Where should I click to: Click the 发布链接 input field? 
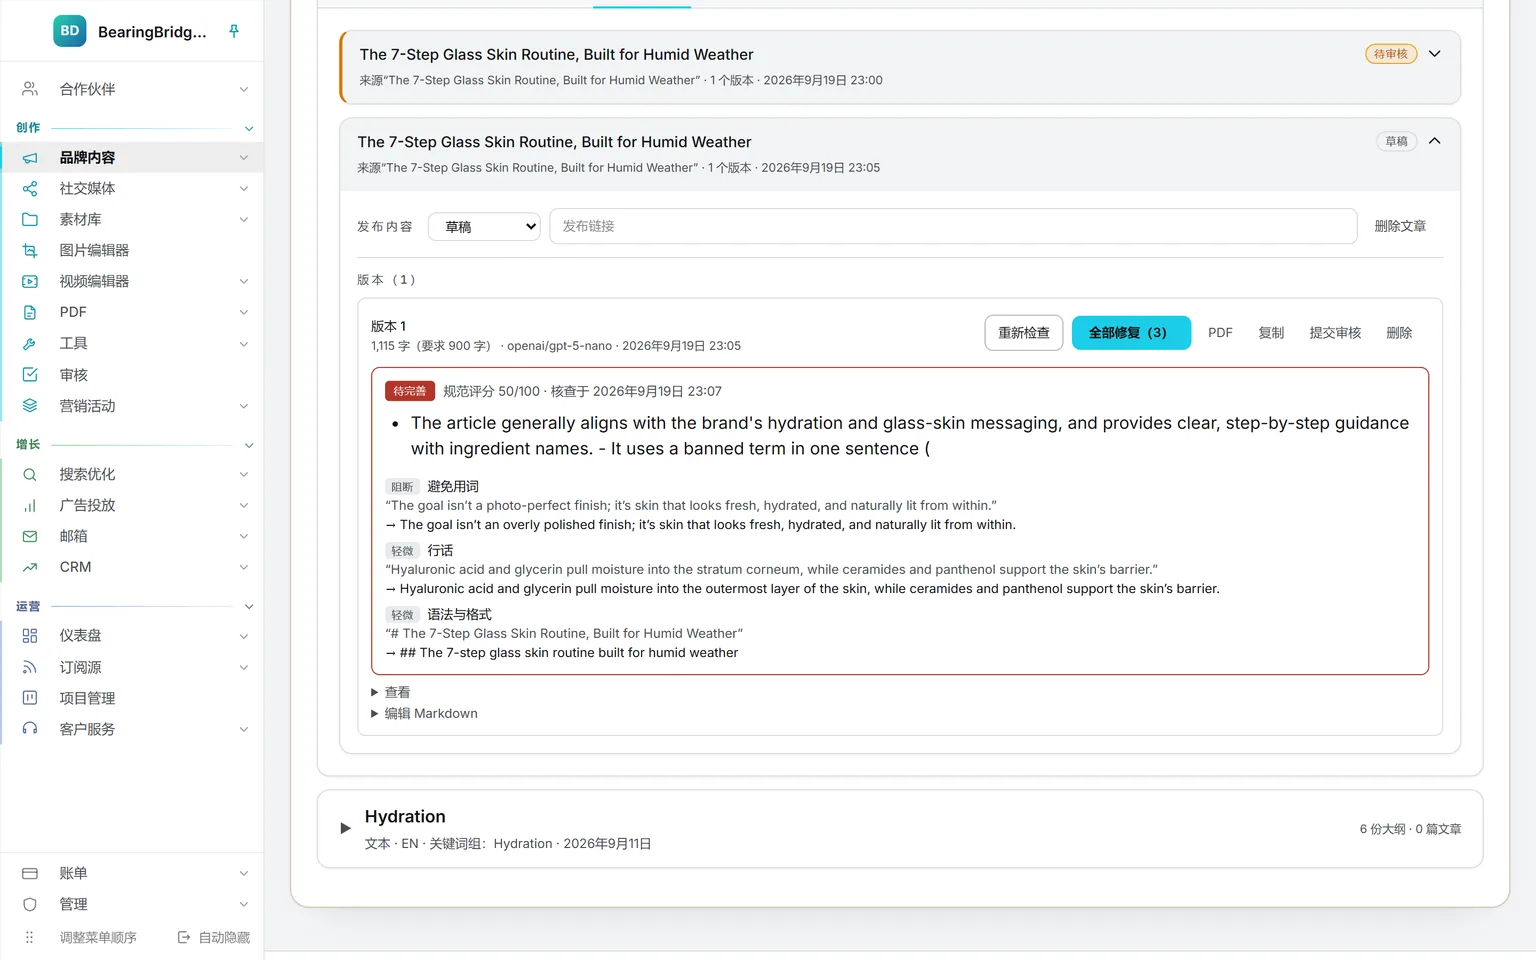[953, 226]
